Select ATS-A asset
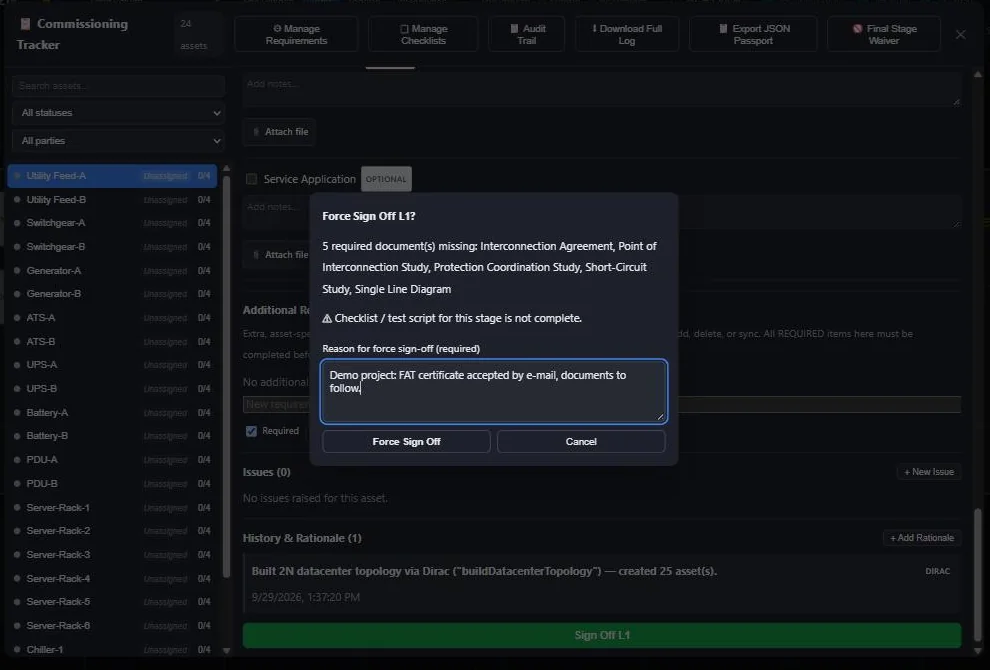 112,318
